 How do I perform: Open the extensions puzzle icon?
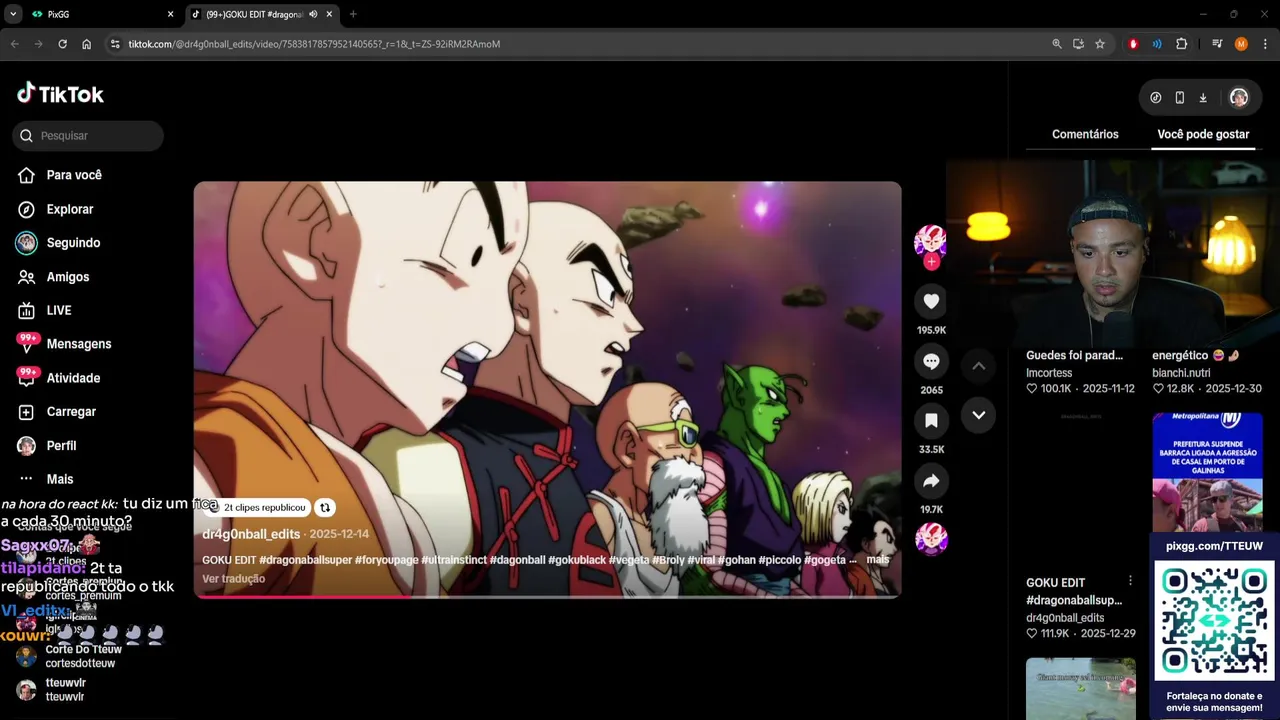[x=1181, y=44]
